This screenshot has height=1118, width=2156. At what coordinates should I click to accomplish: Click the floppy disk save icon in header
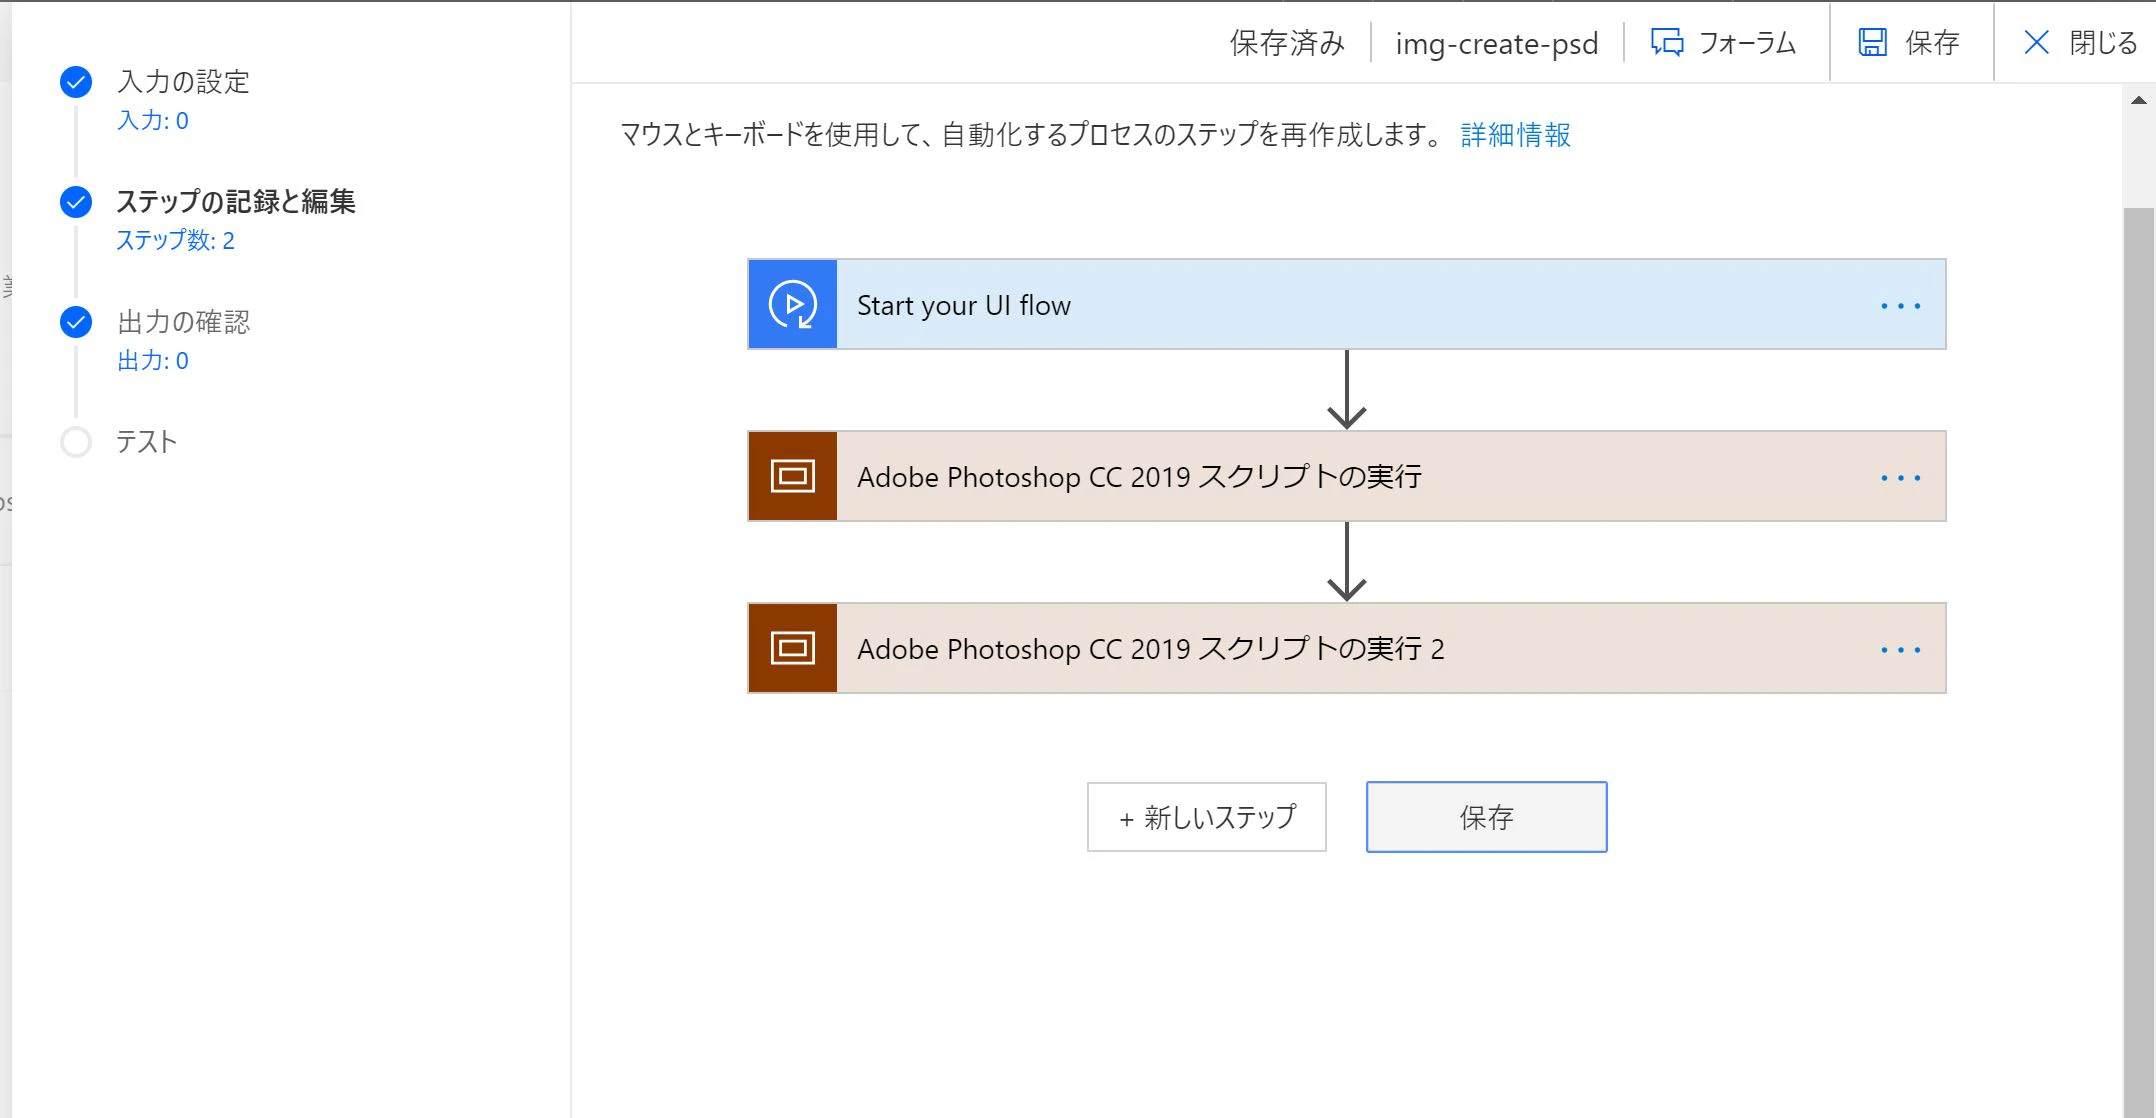[1872, 42]
